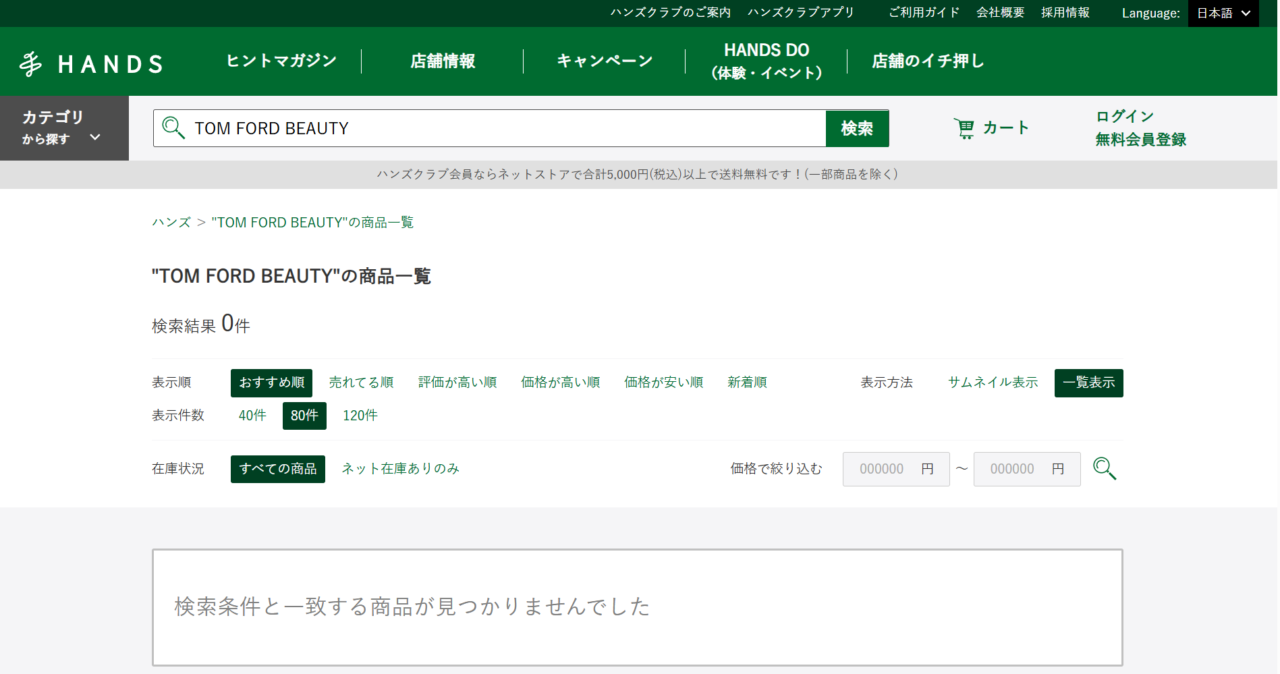1280x674 pixels.
Task: Click the 検索結果 0件 result count
Action: click(201, 324)
